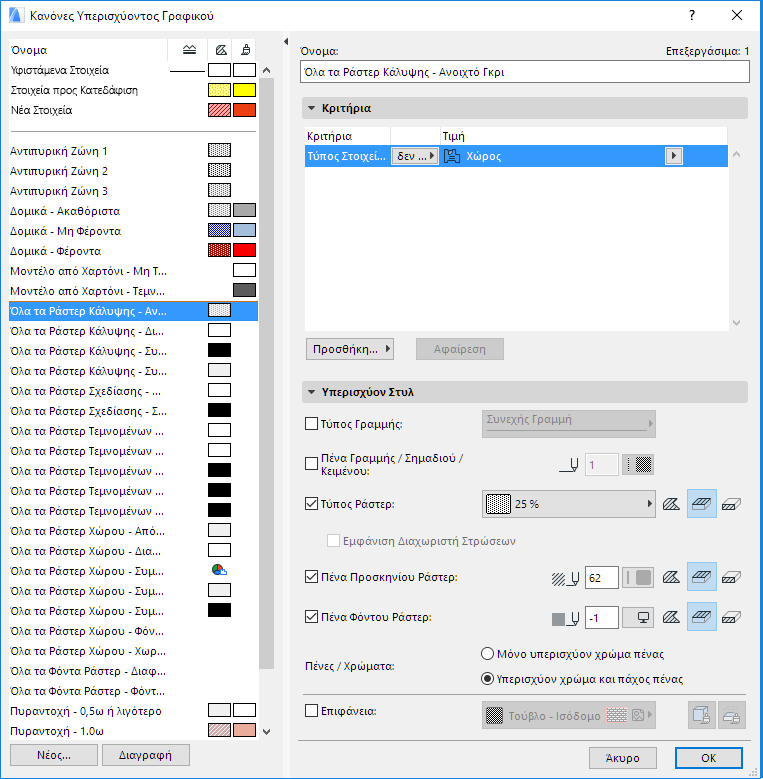Select rule Πυραντοχή - 0,5ω ή λιγότερο
This screenshot has height=779, width=763.
(133, 711)
